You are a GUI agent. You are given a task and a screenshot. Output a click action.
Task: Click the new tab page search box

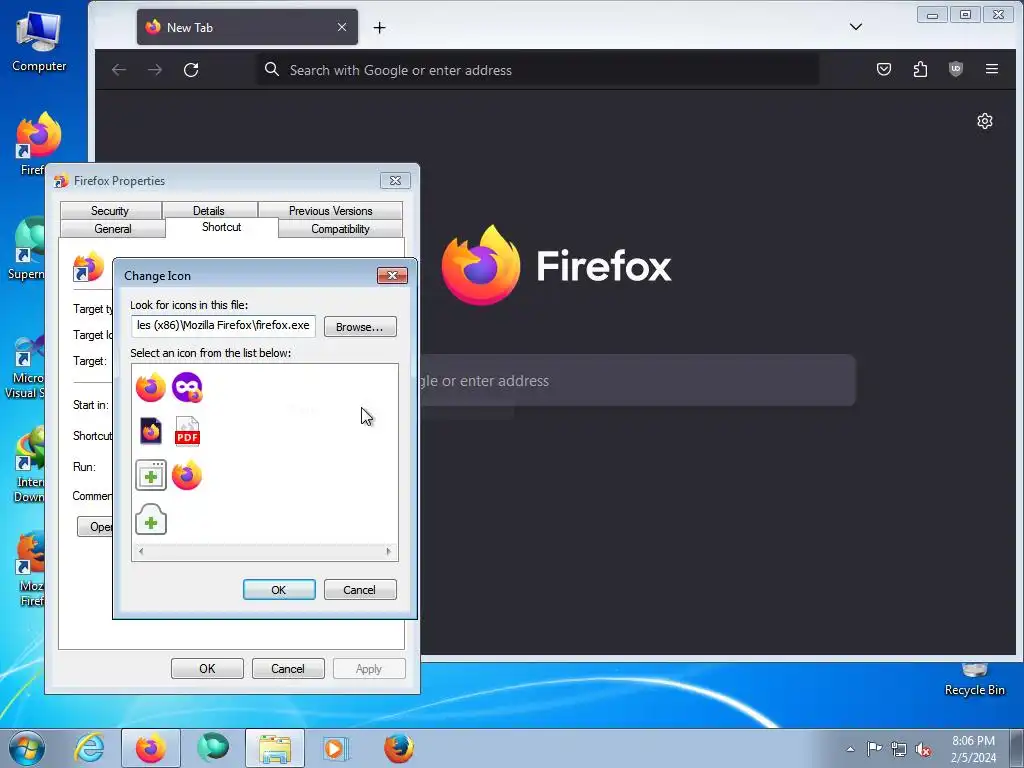[637, 380]
